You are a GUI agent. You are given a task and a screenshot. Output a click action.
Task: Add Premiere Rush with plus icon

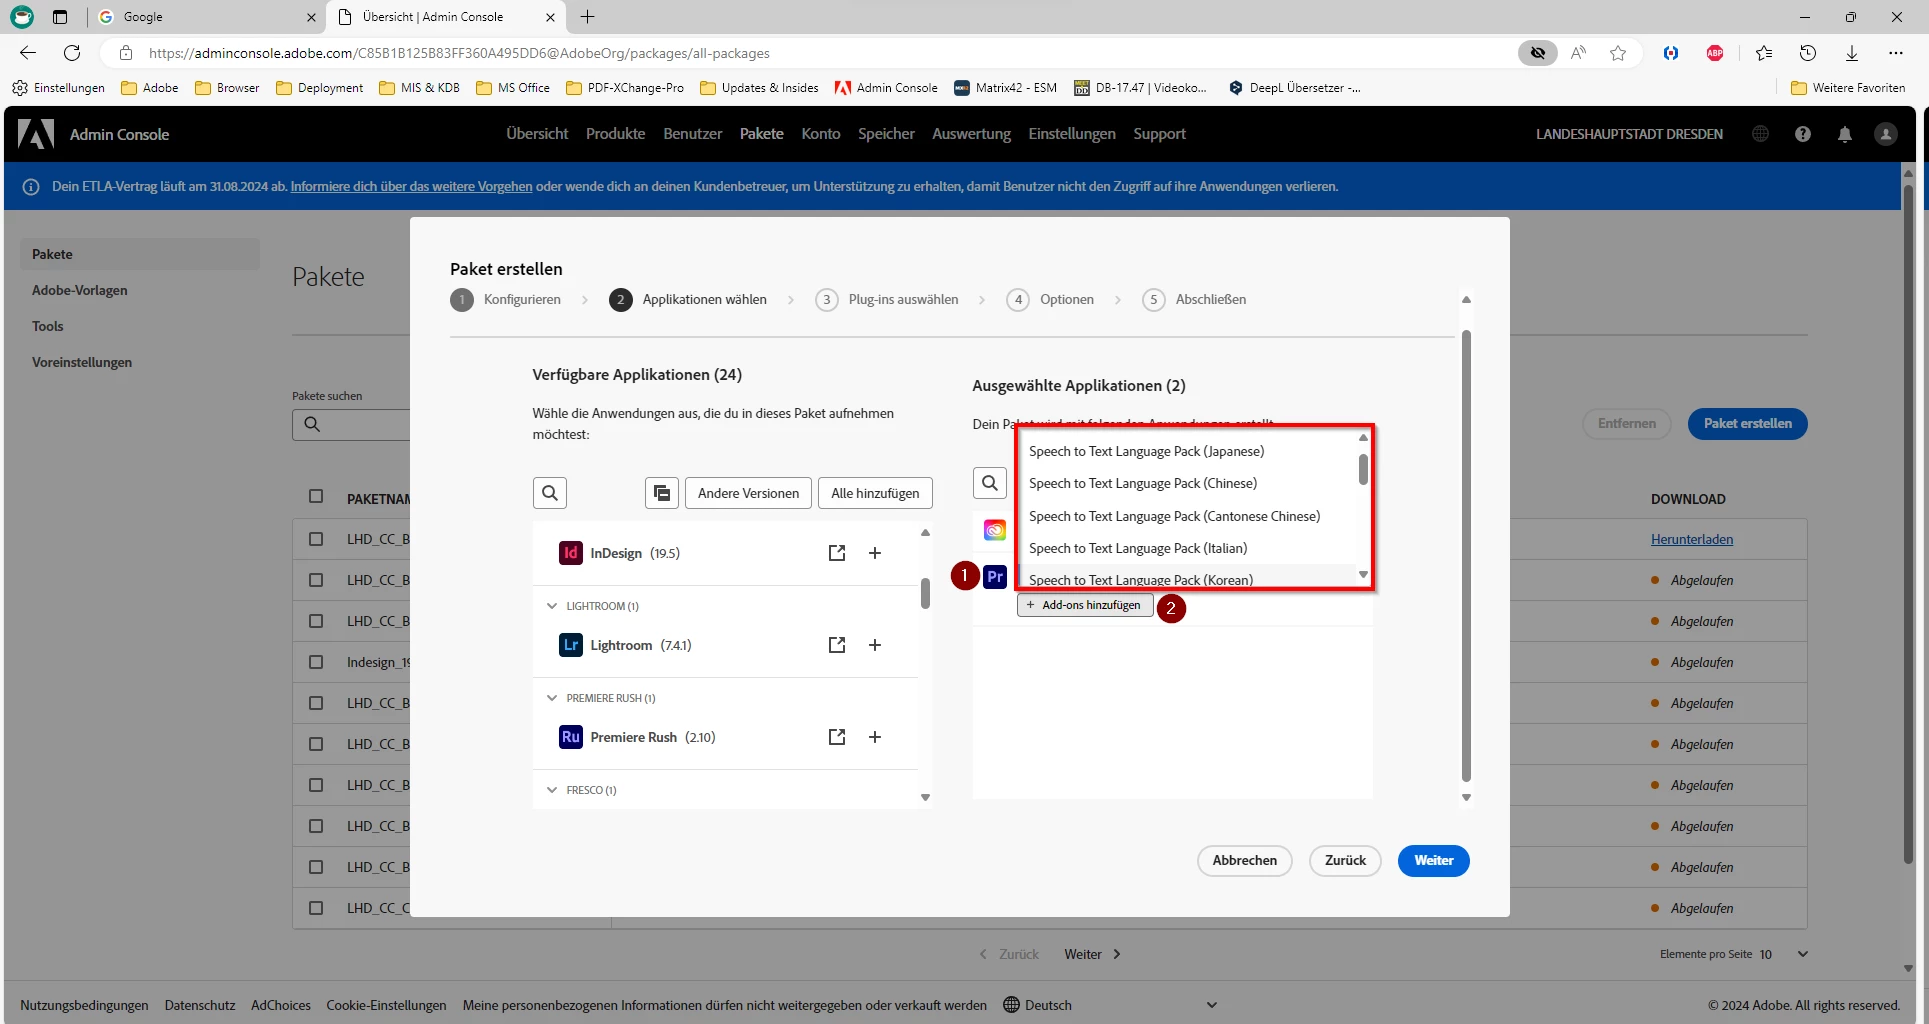tap(875, 737)
